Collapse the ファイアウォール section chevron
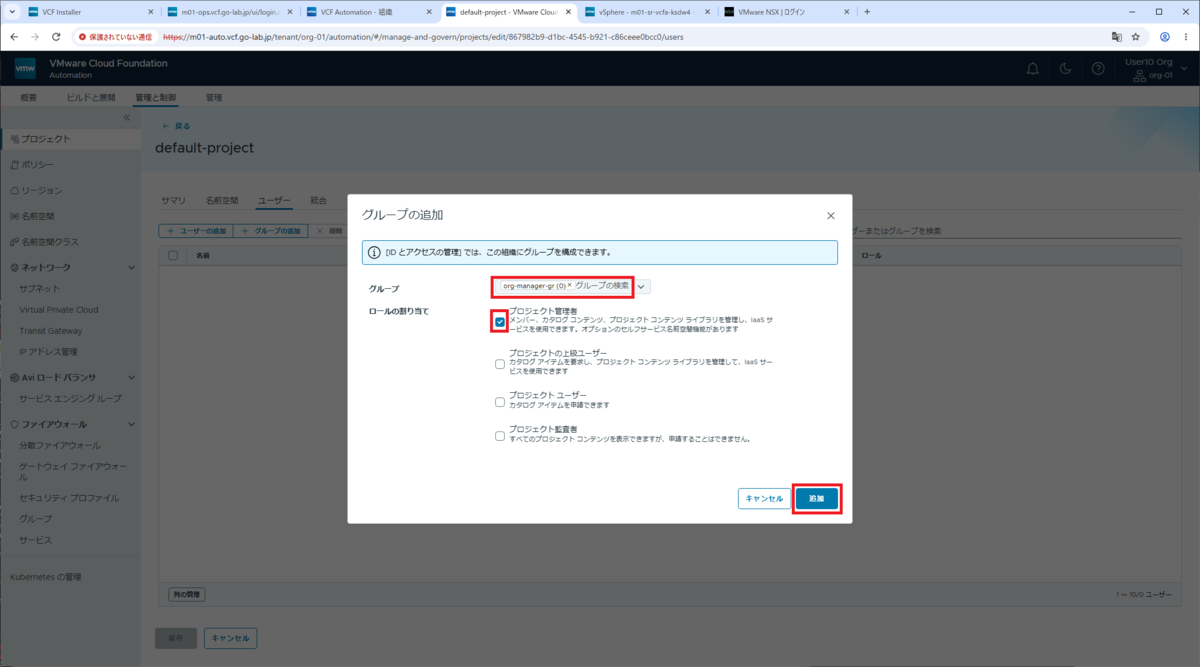This screenshot has width=1200, height=667. coord(131,424)
